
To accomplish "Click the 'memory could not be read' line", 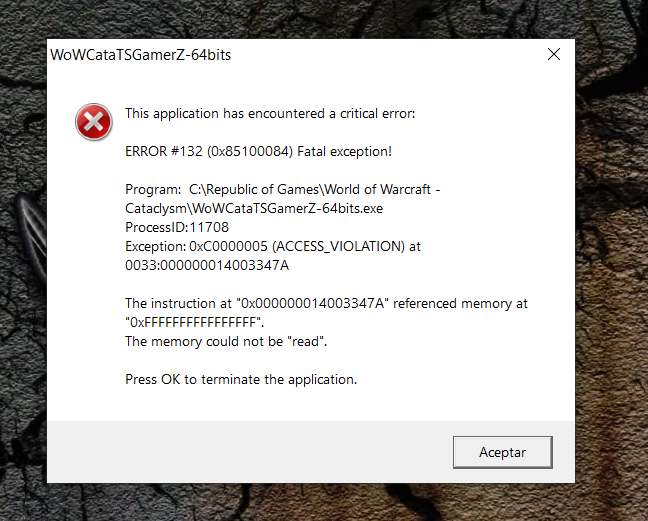I will point(226,342).
